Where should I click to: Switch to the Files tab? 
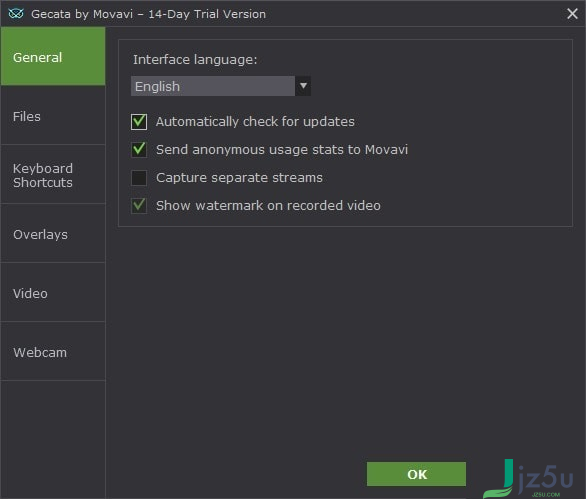click(x=53, y=115)
